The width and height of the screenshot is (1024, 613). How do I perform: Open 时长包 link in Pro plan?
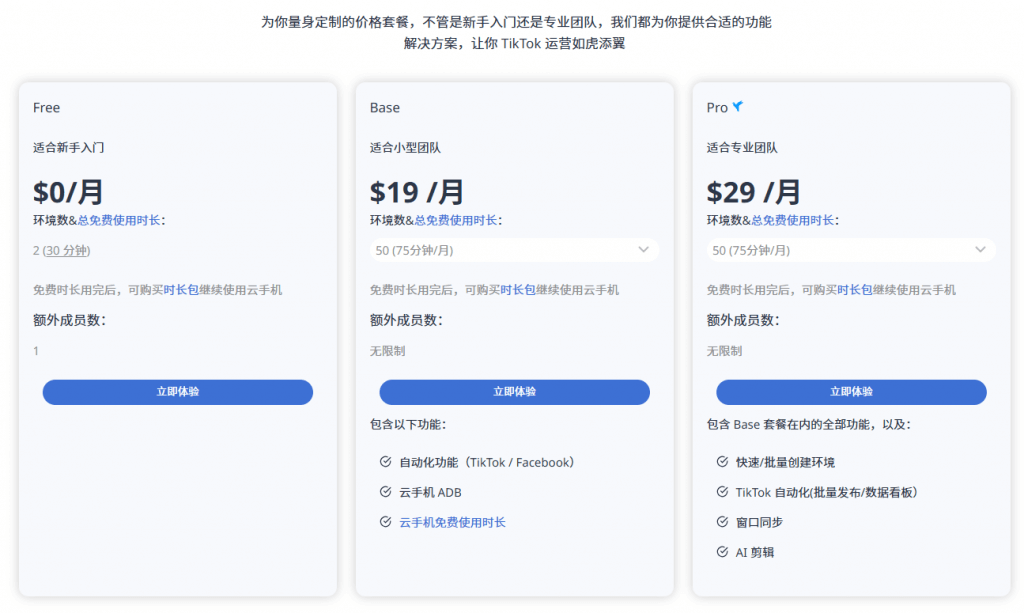point(855,290)
